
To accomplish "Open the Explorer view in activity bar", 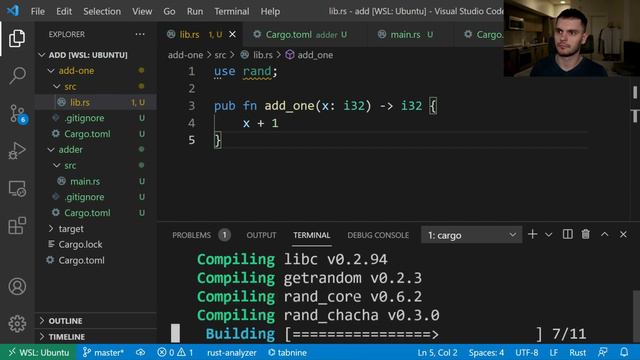I will [17, 38].
